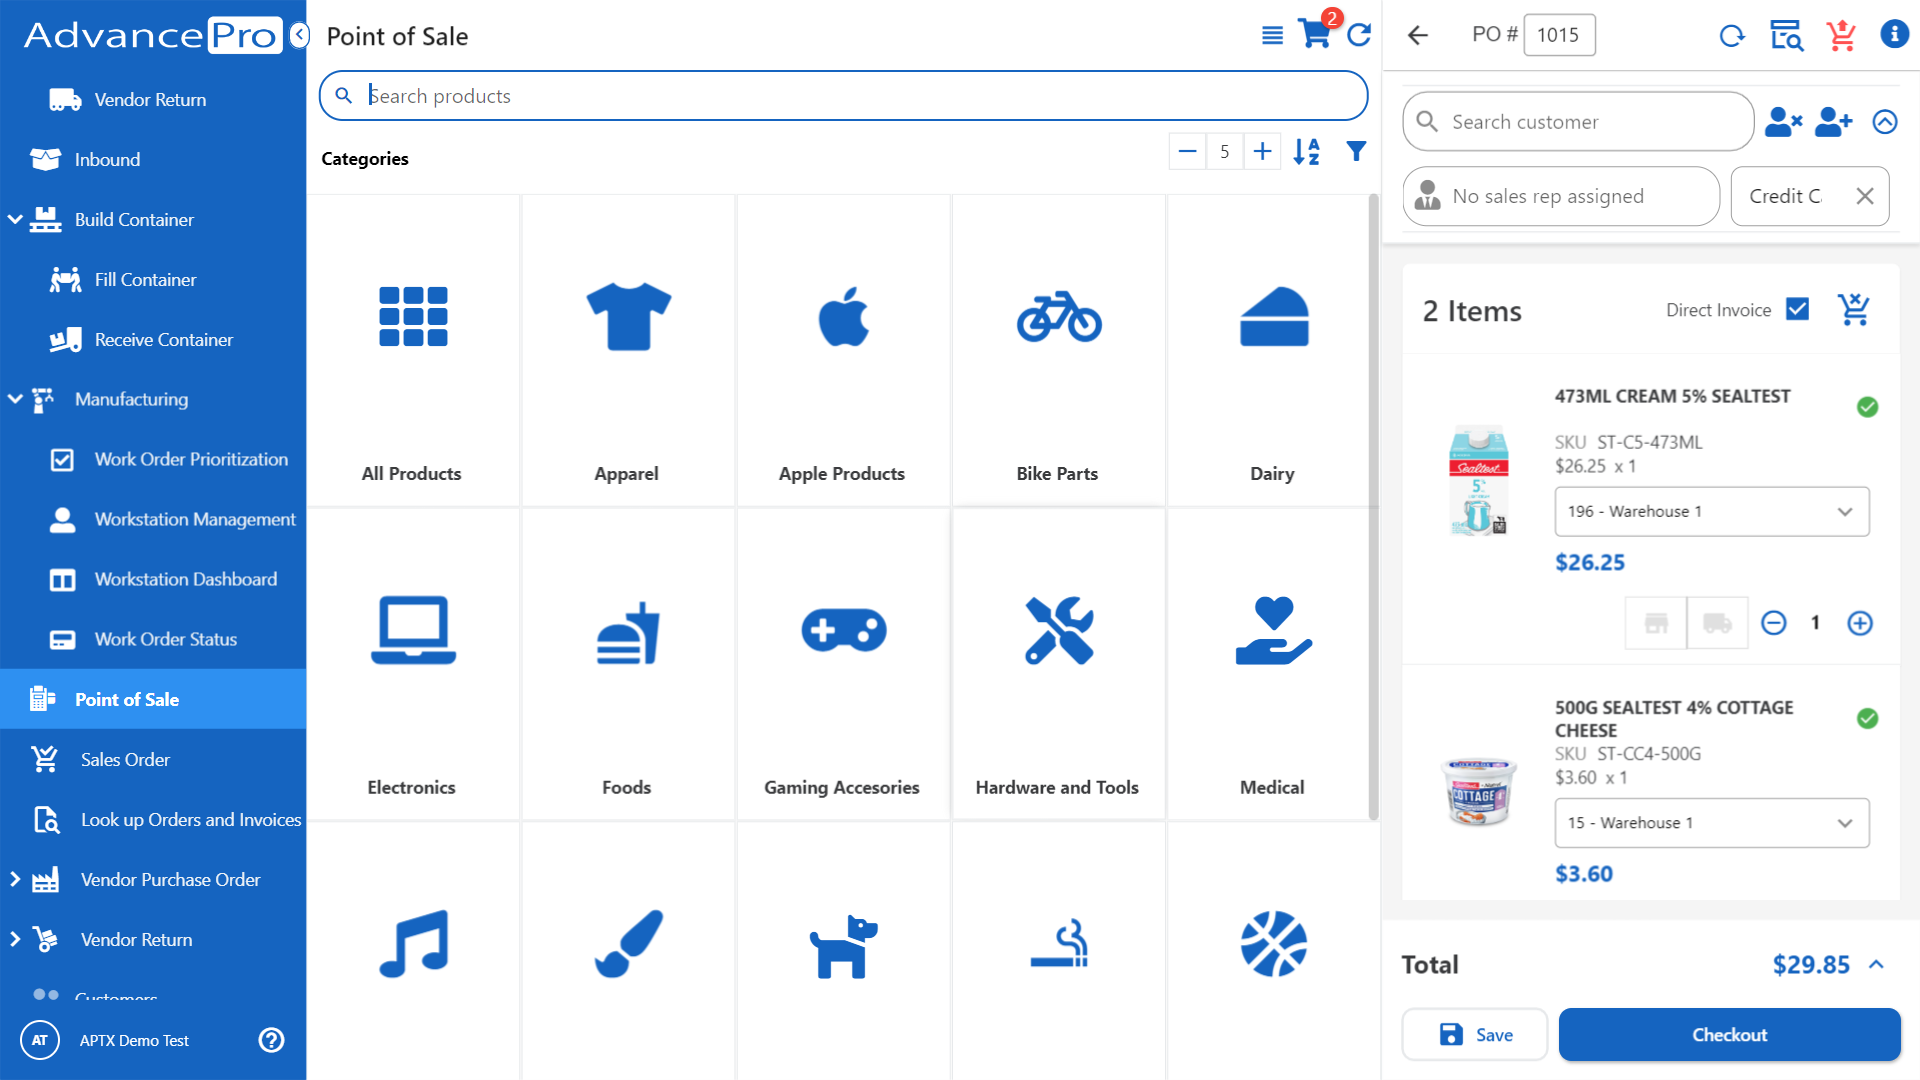Open warehouse dropdown showing 196 - Warehouse 1
1920x1080 pixels.
pyautogui.click(x=1711, y=511)
